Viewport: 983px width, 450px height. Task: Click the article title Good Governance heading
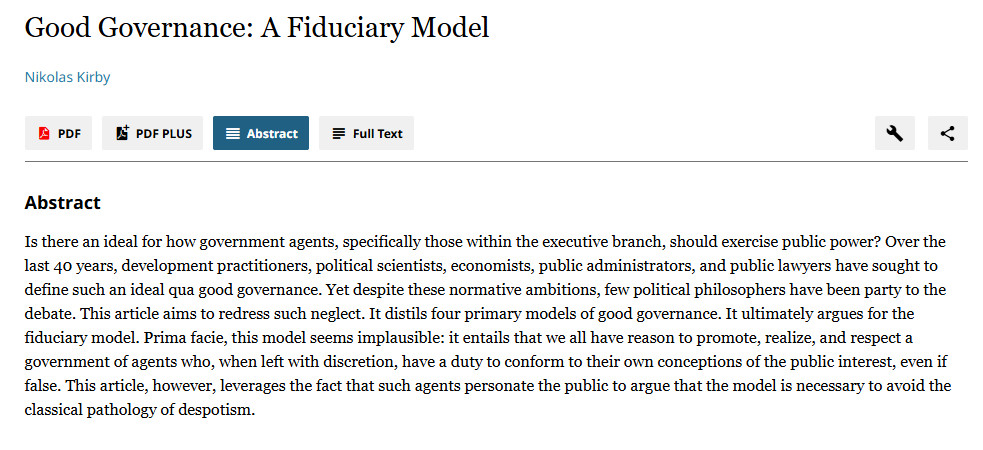click(x=256, y=28)
